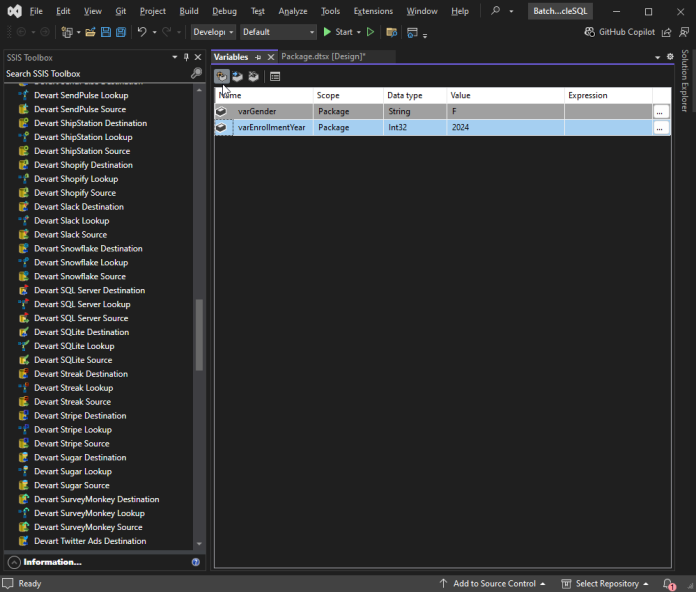Screen dimensions: 696x592
Task: Open the Grid Options icon
Action: click(275, 76)
